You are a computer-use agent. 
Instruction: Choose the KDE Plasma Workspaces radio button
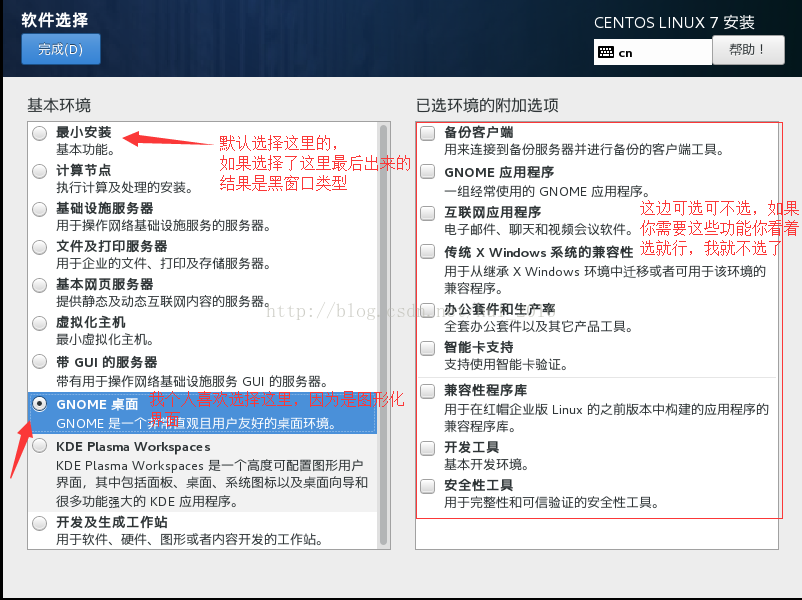[x=39, y=446]
